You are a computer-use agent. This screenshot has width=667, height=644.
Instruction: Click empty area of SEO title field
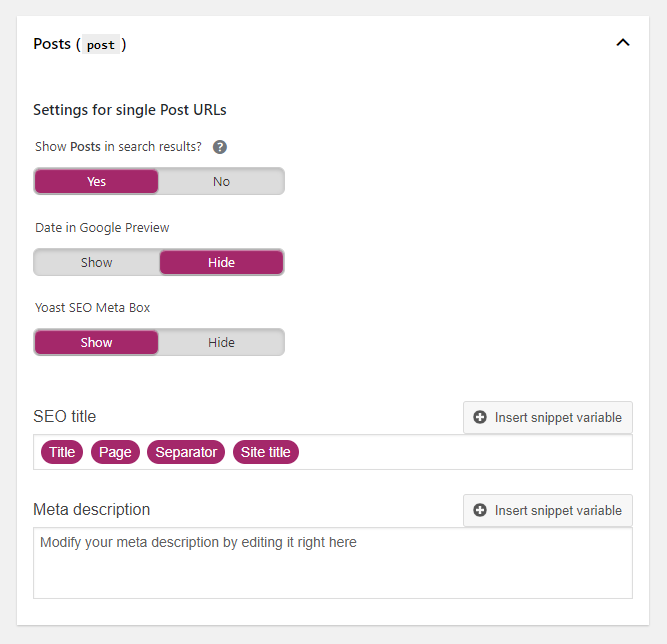point(464,452)
